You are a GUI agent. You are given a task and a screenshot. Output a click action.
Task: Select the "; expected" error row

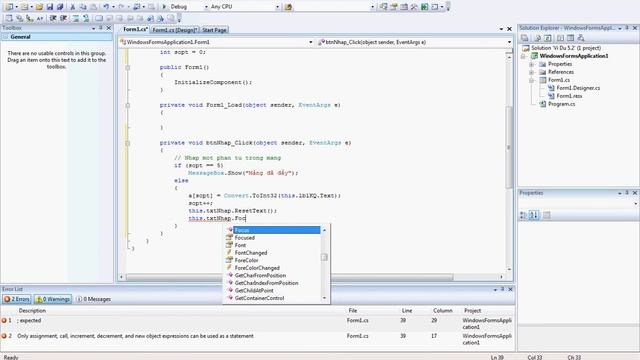tap(257, 323)
